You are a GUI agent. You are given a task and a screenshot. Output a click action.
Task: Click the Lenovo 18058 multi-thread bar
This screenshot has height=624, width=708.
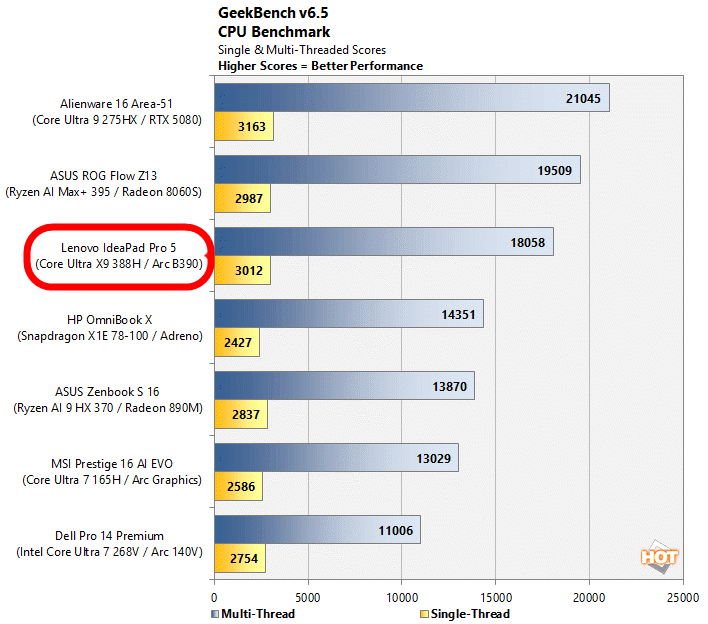click(x=383, y=242)
